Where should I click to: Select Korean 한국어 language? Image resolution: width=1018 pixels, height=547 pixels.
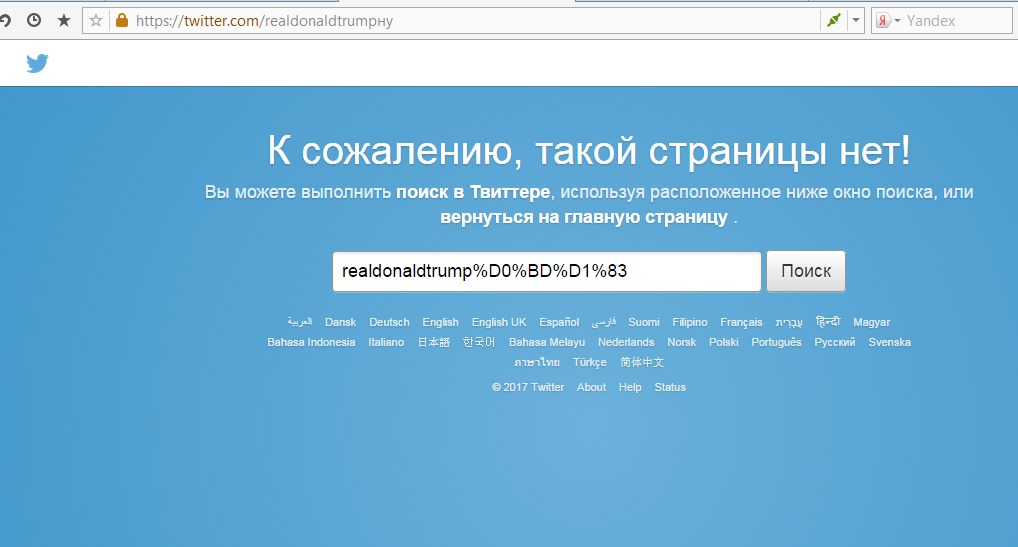point(478,342)
